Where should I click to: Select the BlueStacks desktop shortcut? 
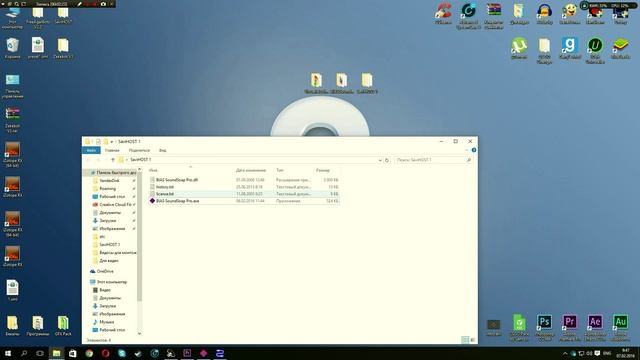620,48
